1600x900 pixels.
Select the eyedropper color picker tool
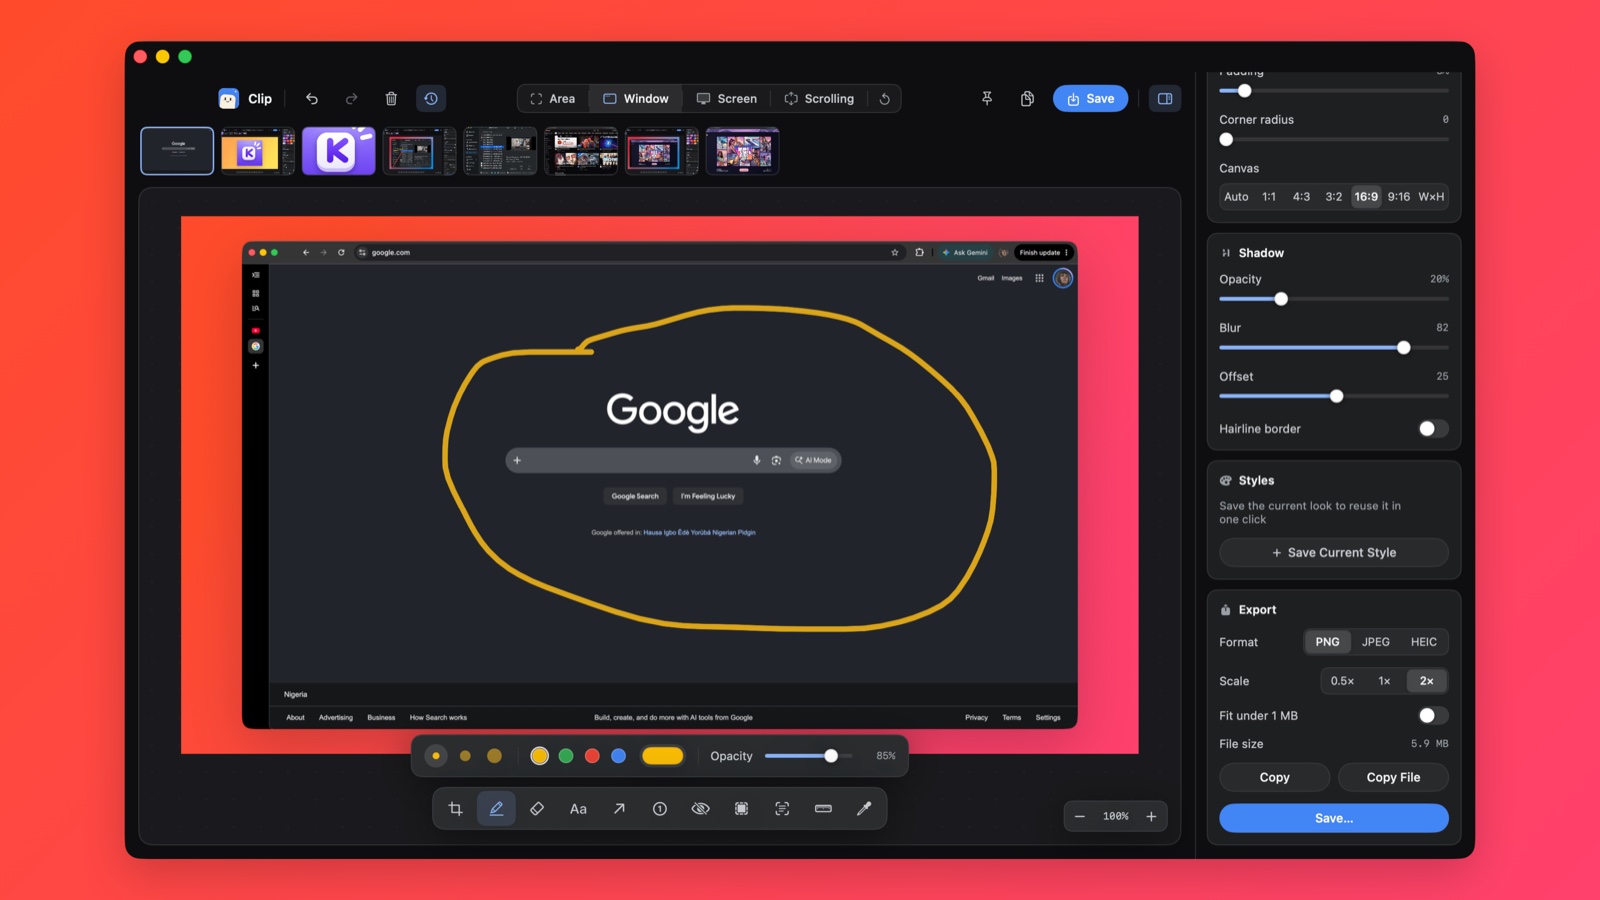(864, 809)
